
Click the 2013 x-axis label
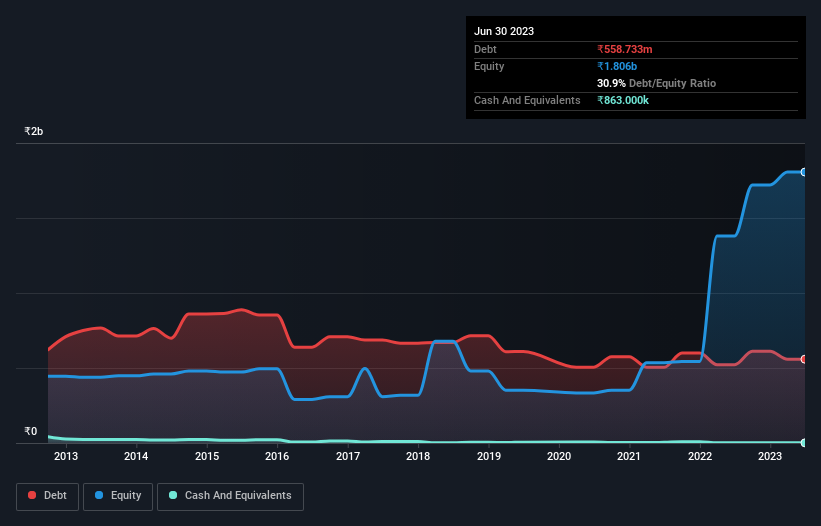(66, 456)
